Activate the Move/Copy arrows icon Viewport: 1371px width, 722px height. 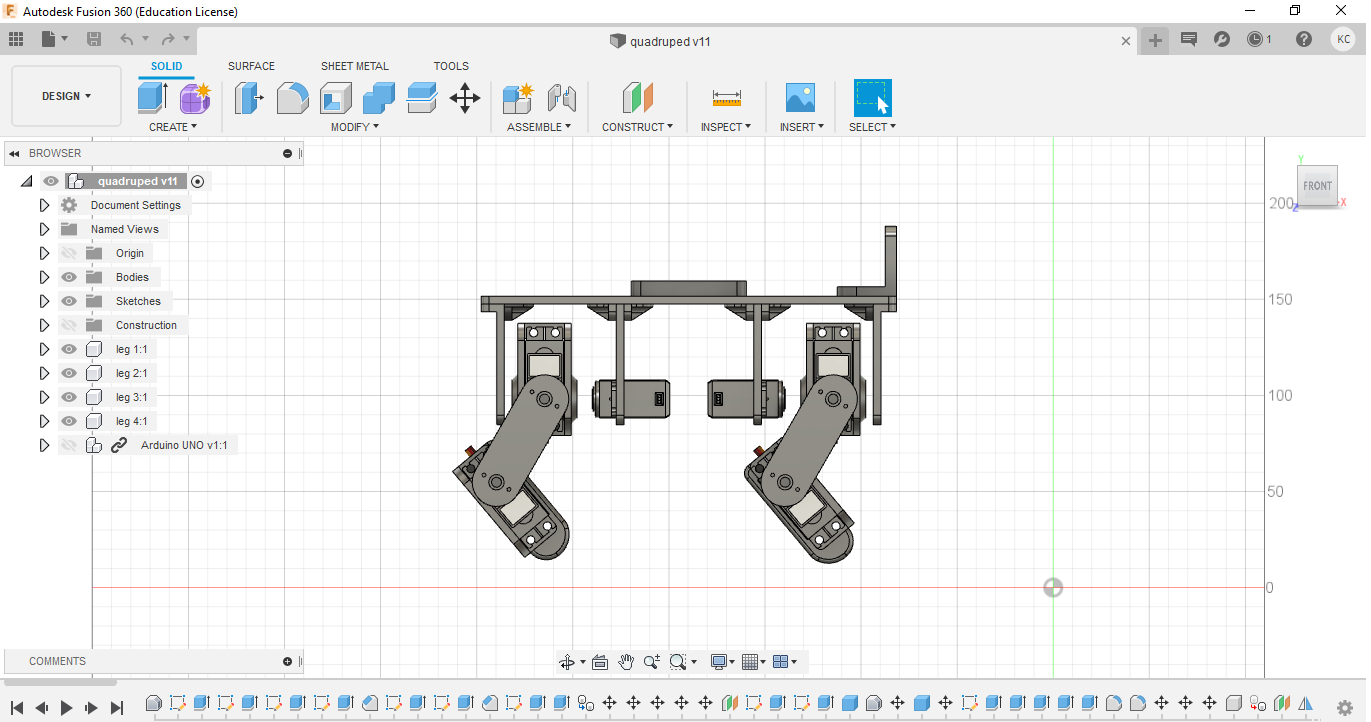point(465,98)
